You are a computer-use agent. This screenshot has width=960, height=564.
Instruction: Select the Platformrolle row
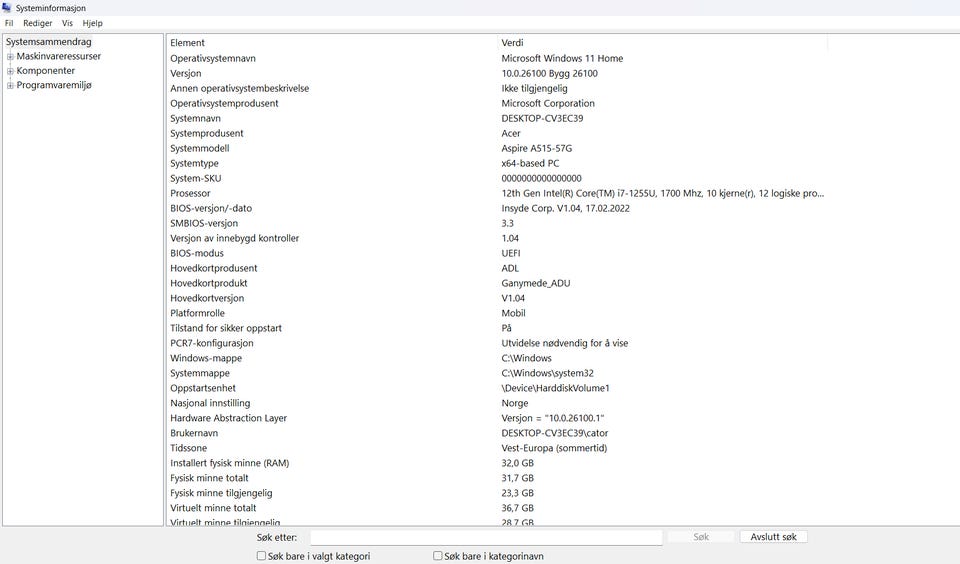[197, 314]
